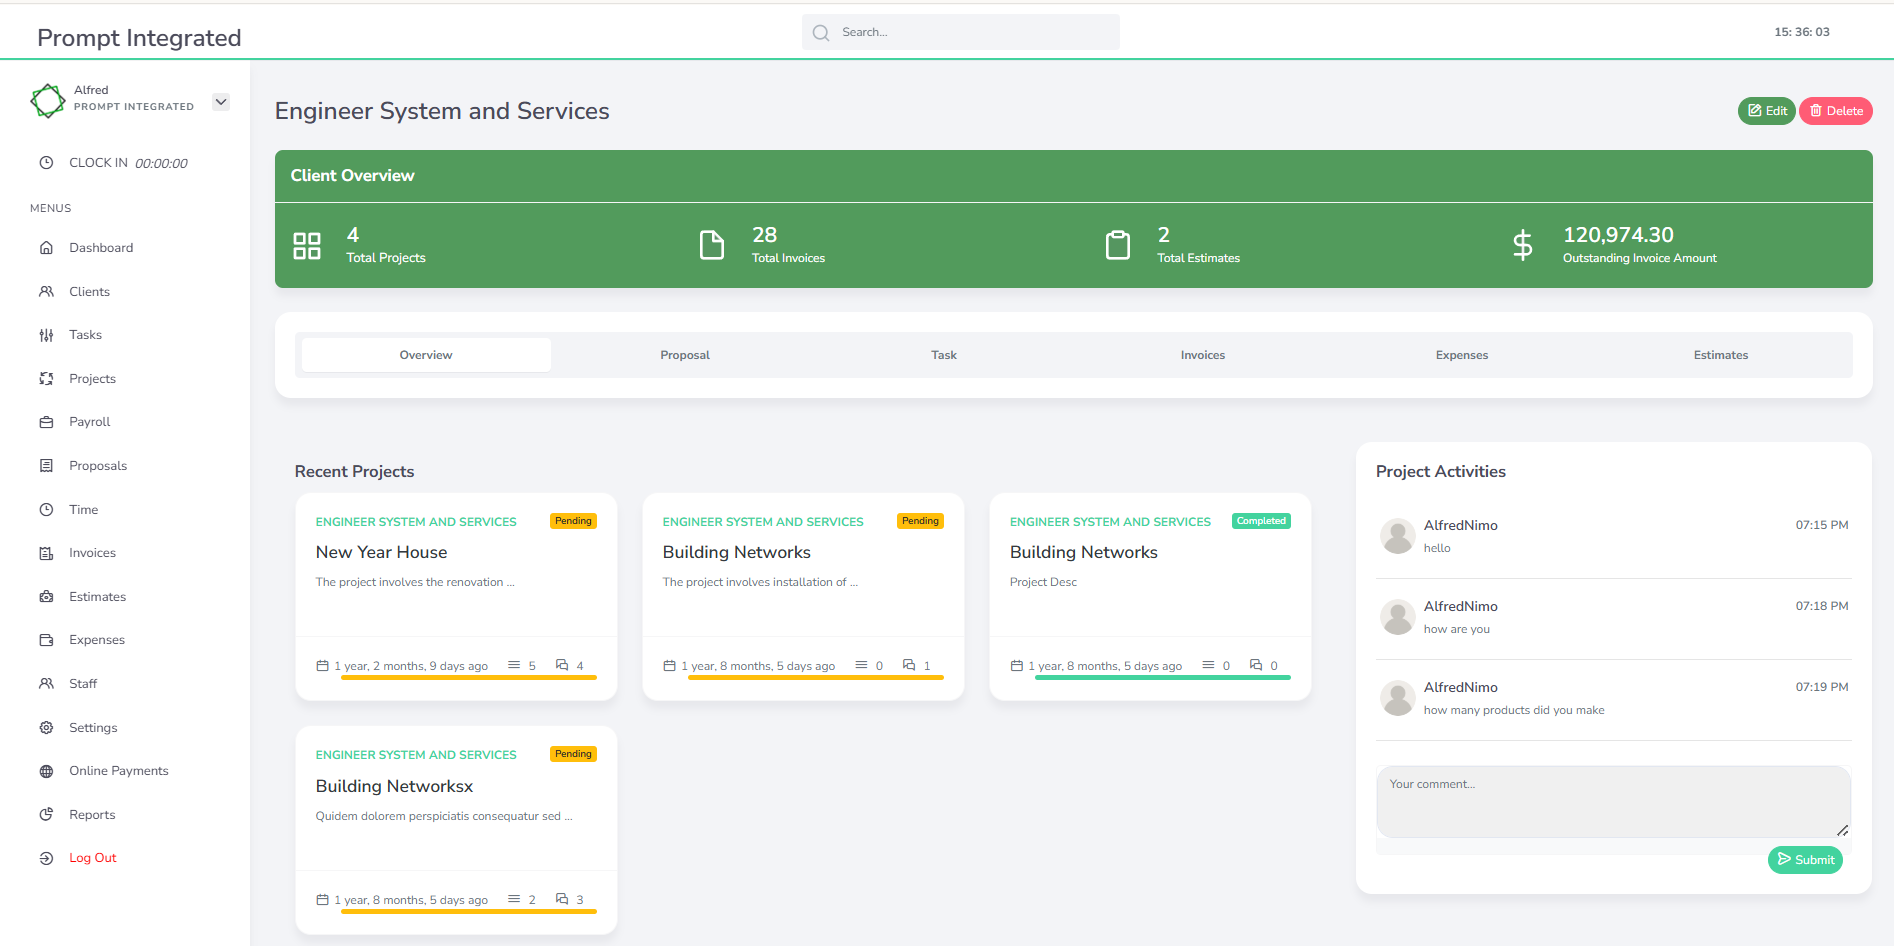Viewport: 1894px width, 946px height.
Task: Click the green Edit button
Action: pos(1766,111)
